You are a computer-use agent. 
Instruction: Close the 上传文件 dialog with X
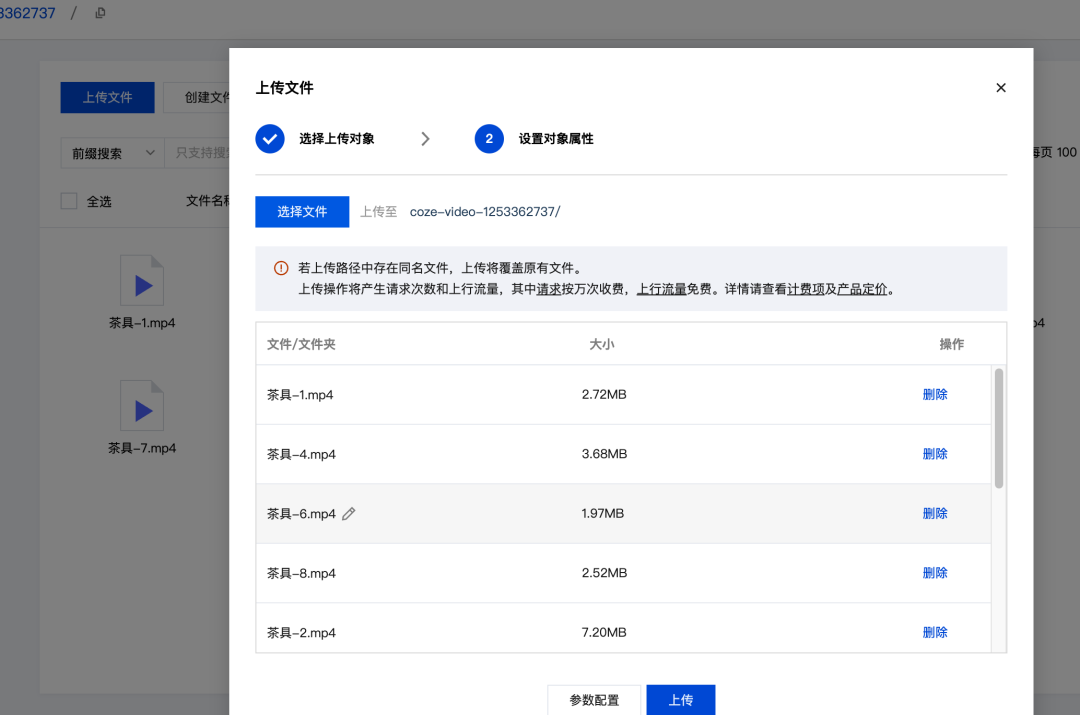(1001, 88)
